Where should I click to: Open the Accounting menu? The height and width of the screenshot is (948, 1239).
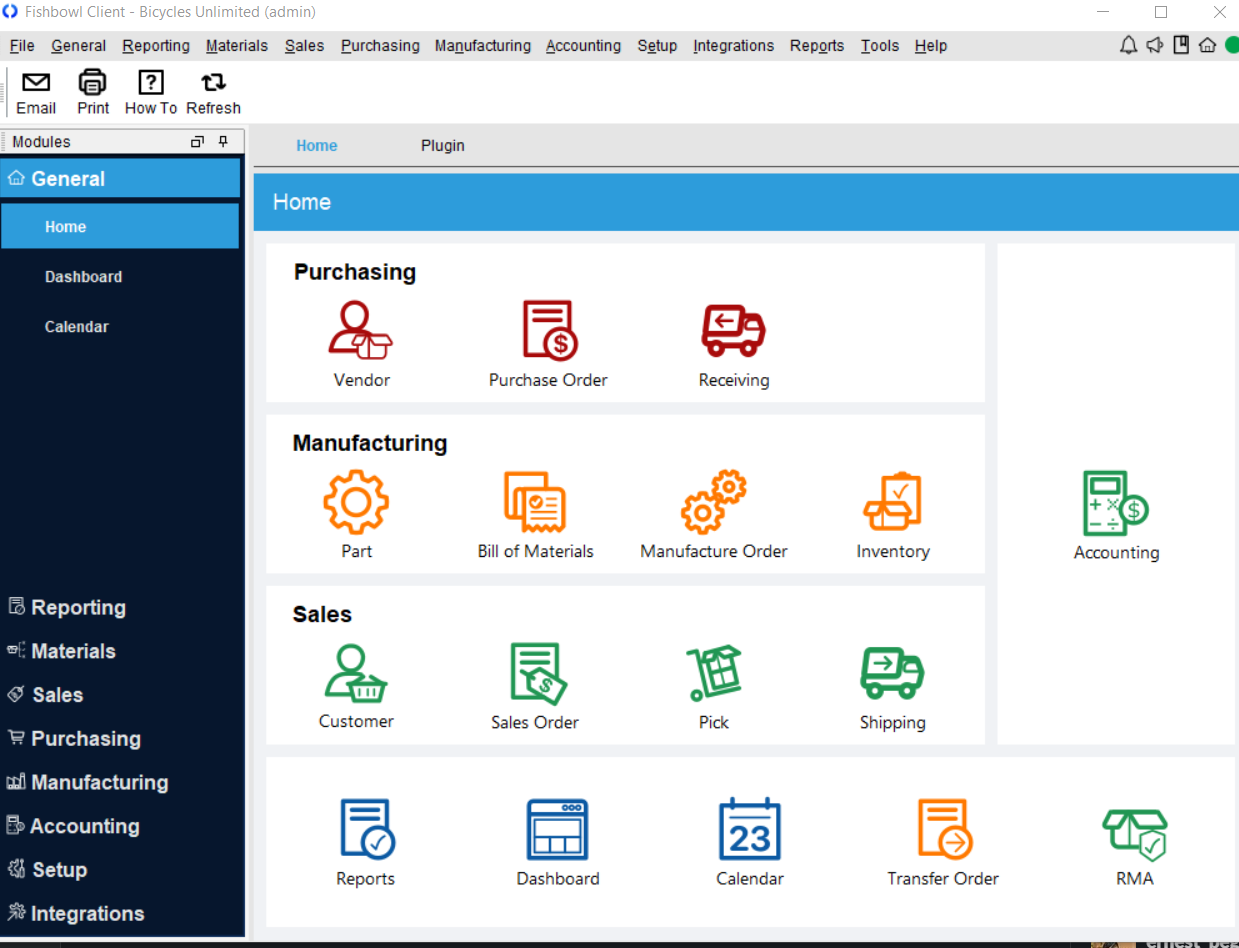click(x=583, y=46)
